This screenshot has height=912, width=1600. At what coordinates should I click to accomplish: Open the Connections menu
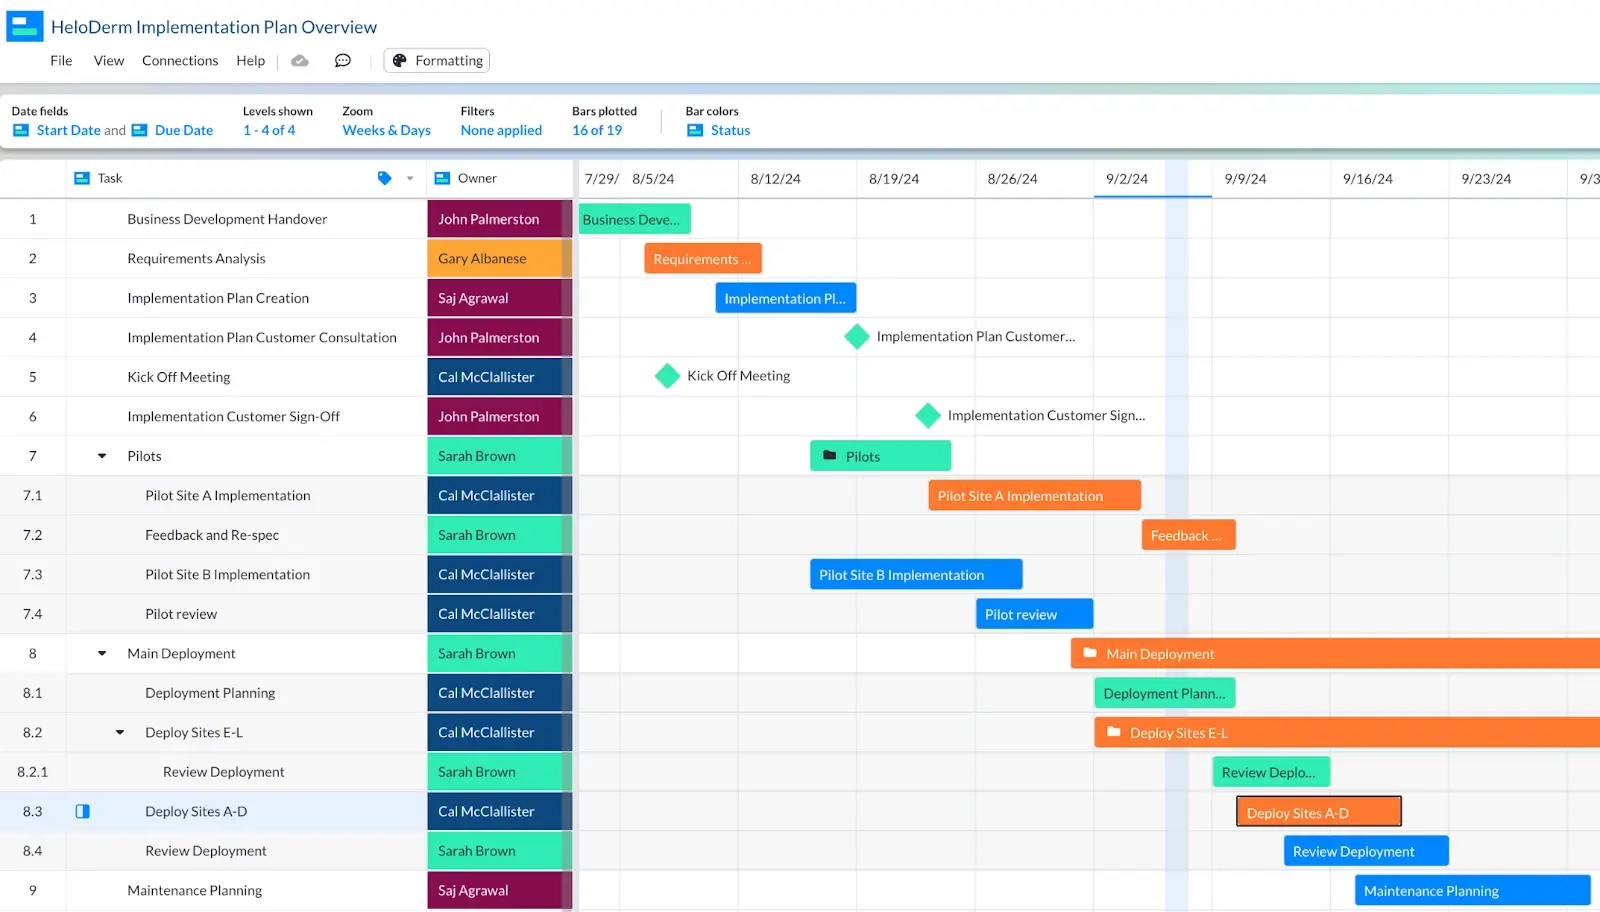tap(180, 61)
